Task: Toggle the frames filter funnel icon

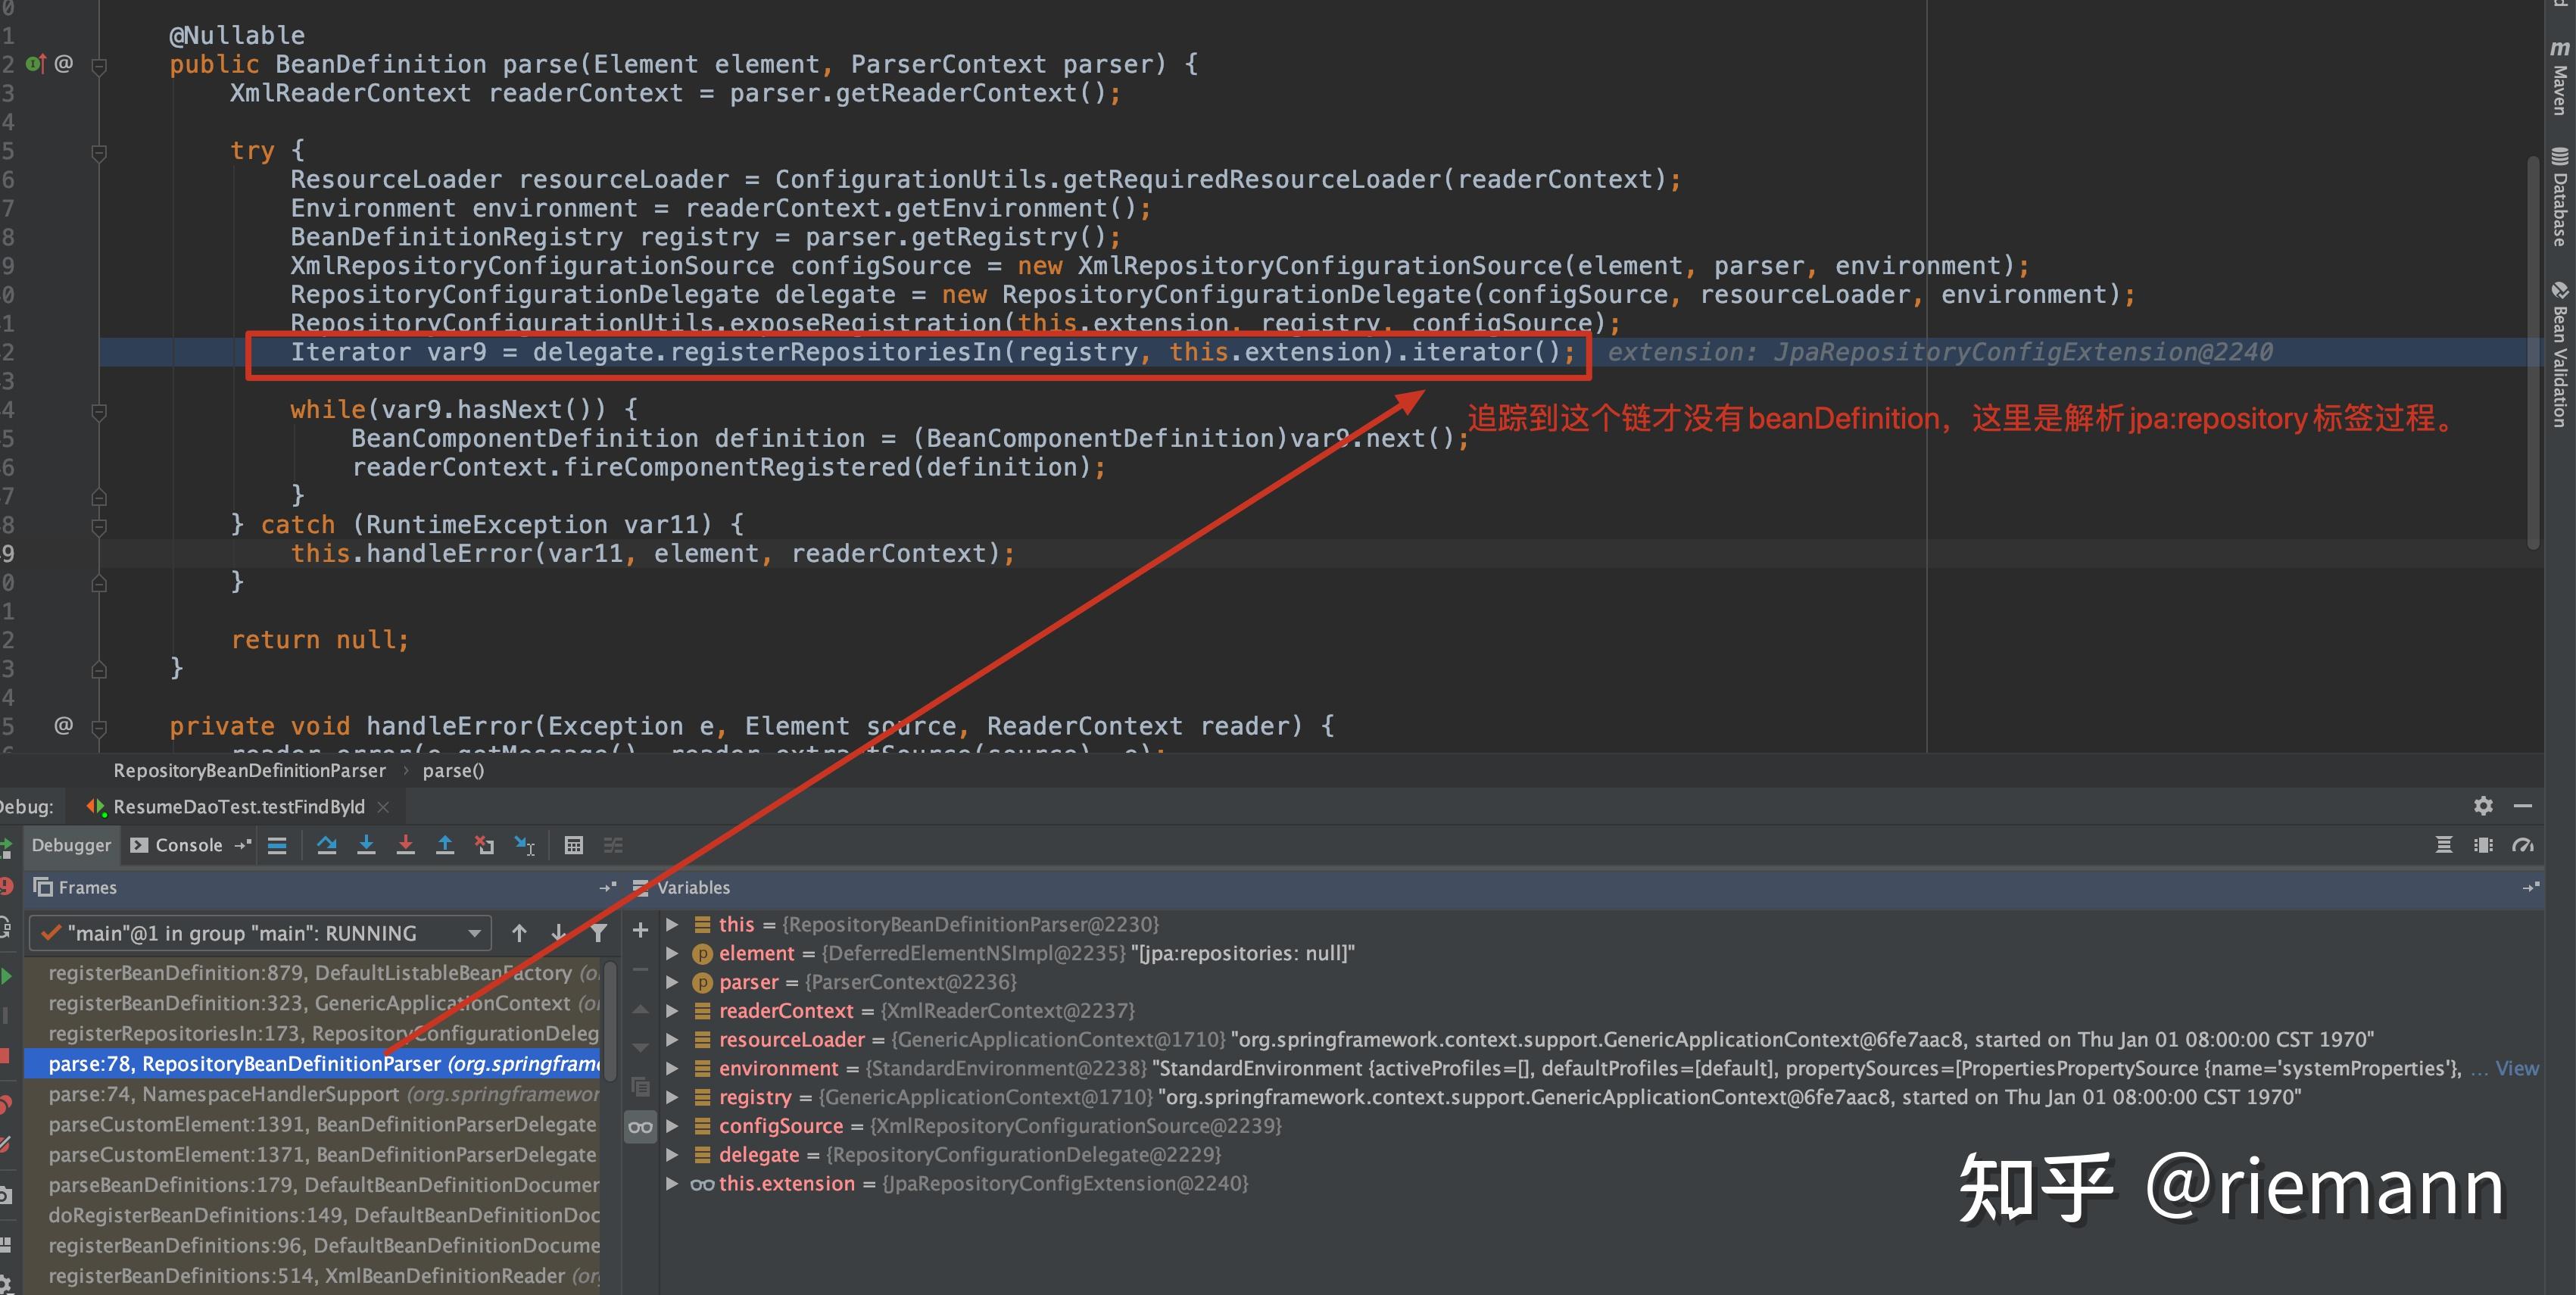Action: click(x=598, y=933)
